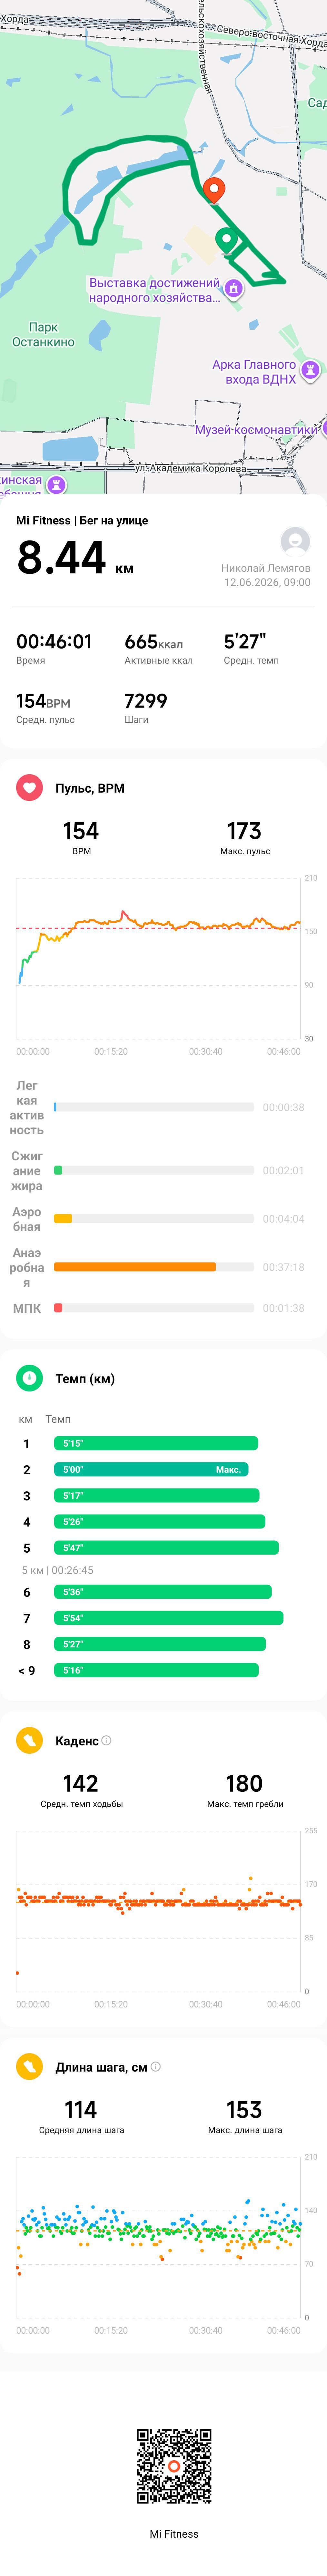Viewport: 327px width, 2576px height.
Task: Select the kilometer 2 Макс. pace bar
Action: pos(151,1470)
